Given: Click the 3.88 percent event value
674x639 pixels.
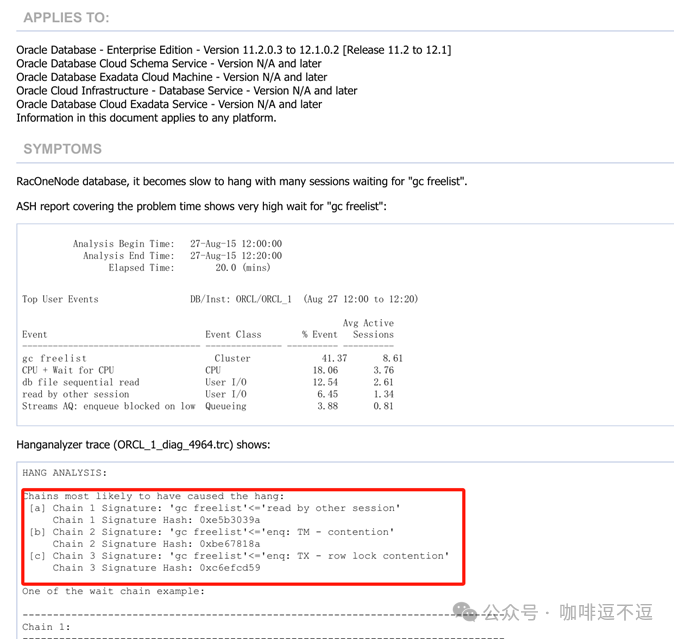Looking at the screenshot, I should click(328, 407).
